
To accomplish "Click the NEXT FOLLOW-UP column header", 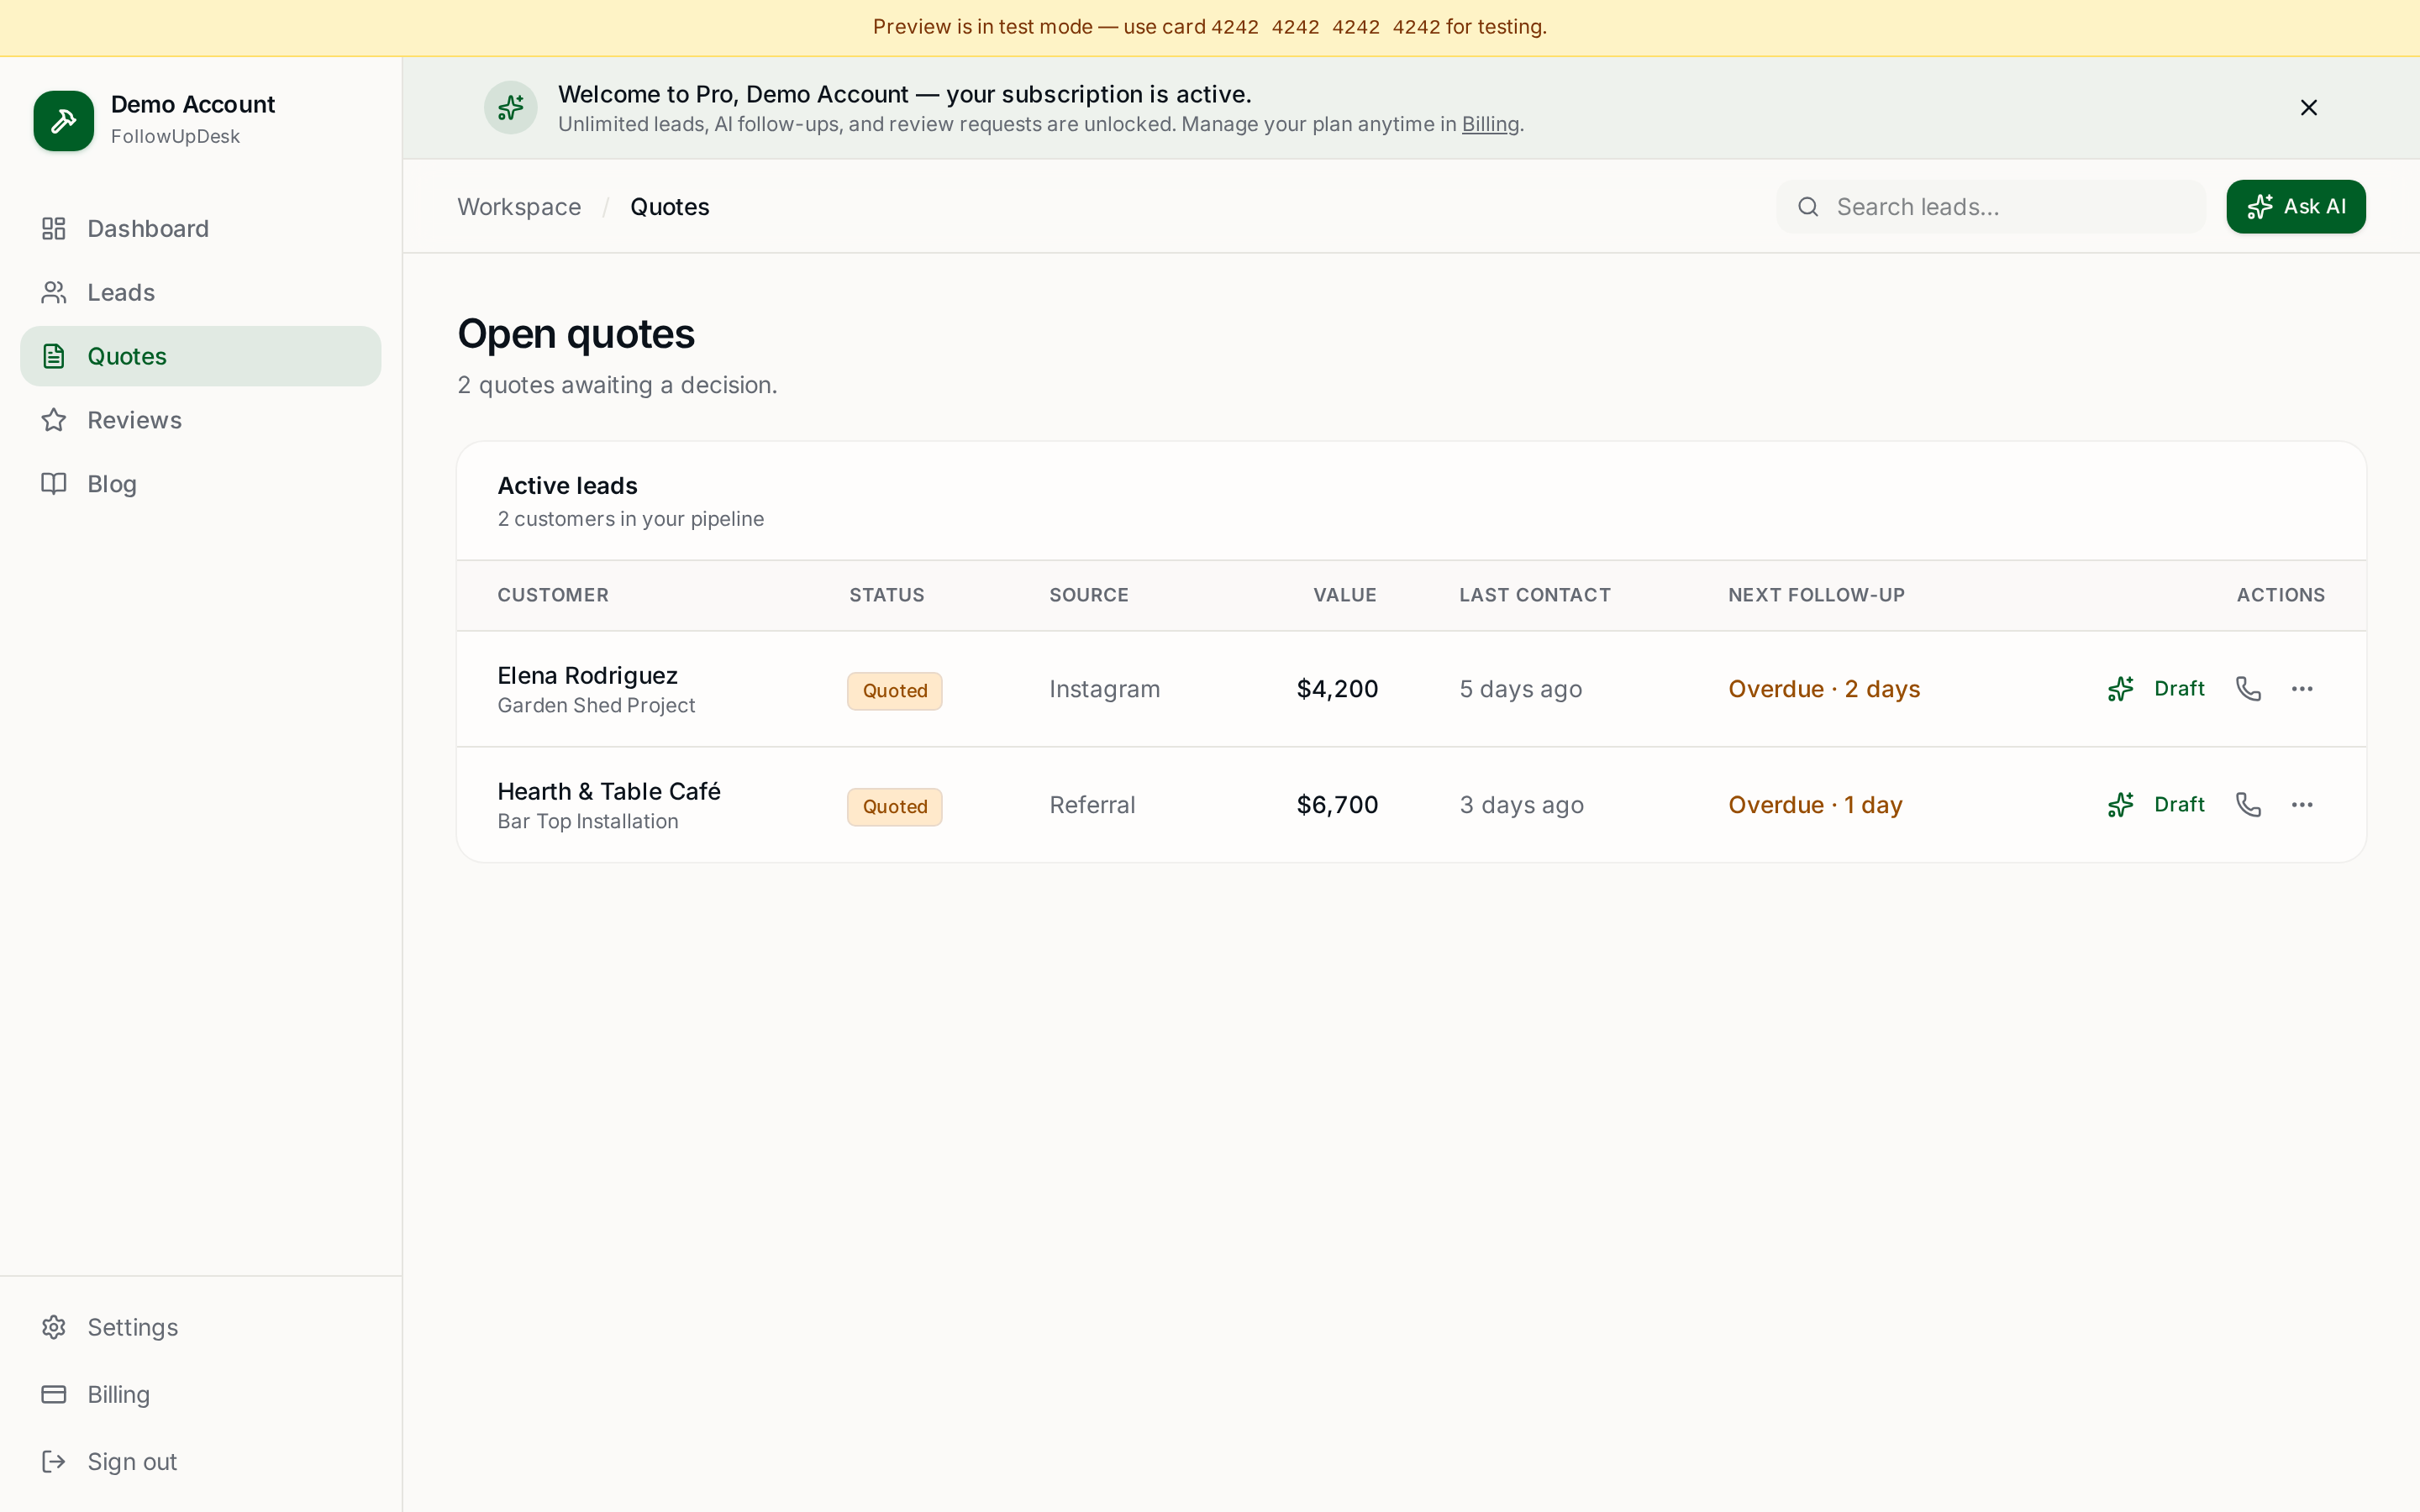I will [x=1816, y=595].
